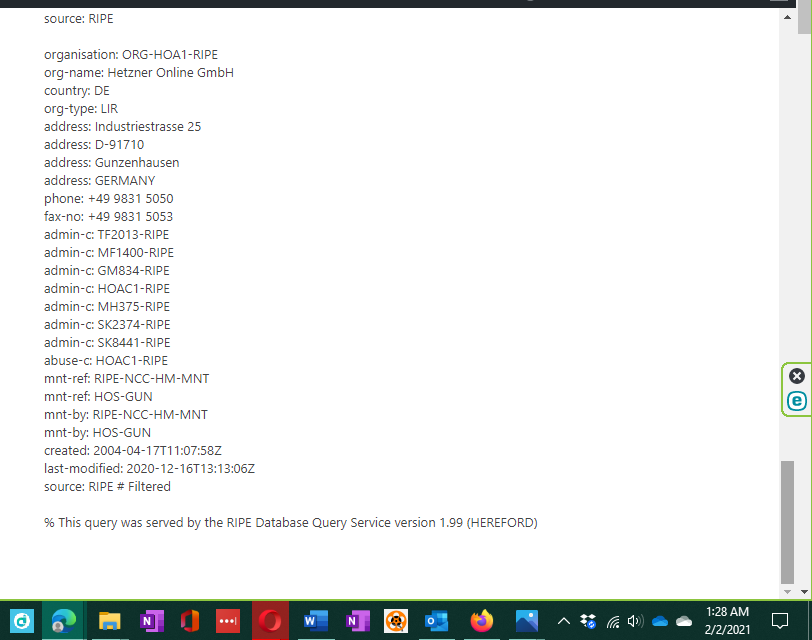Open Microsoft Edge from the taskbar
Viewport: 812px width, 640px height.
tap(64, 621)
